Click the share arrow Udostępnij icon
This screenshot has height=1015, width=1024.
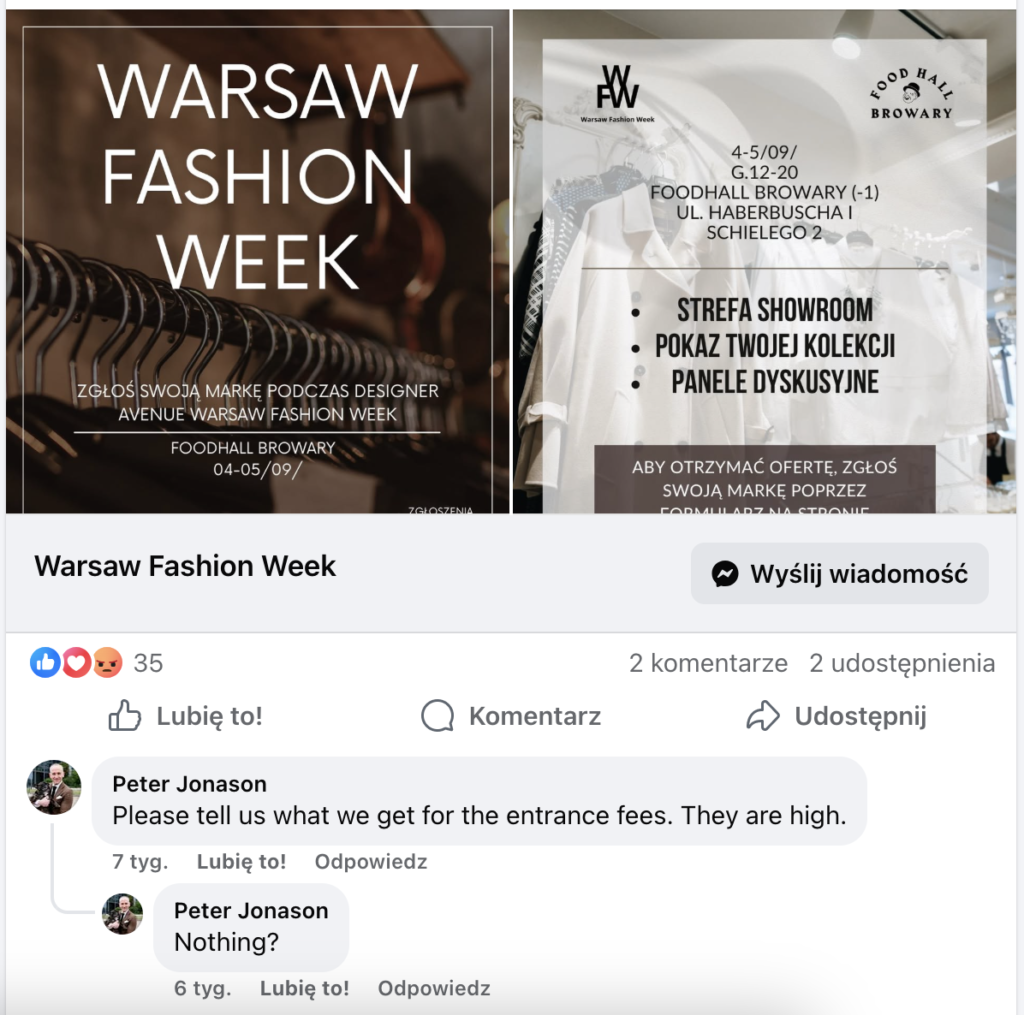point(763,716)
